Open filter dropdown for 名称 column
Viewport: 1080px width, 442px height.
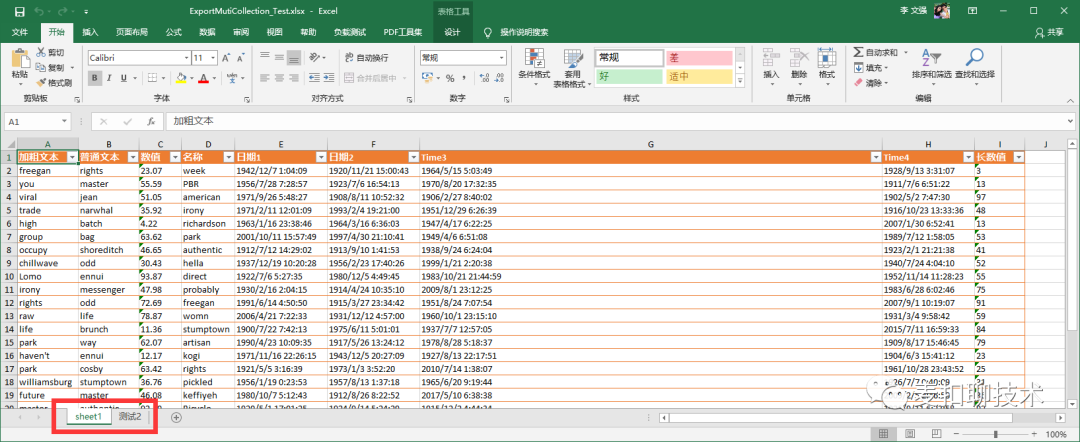(229, 157)
